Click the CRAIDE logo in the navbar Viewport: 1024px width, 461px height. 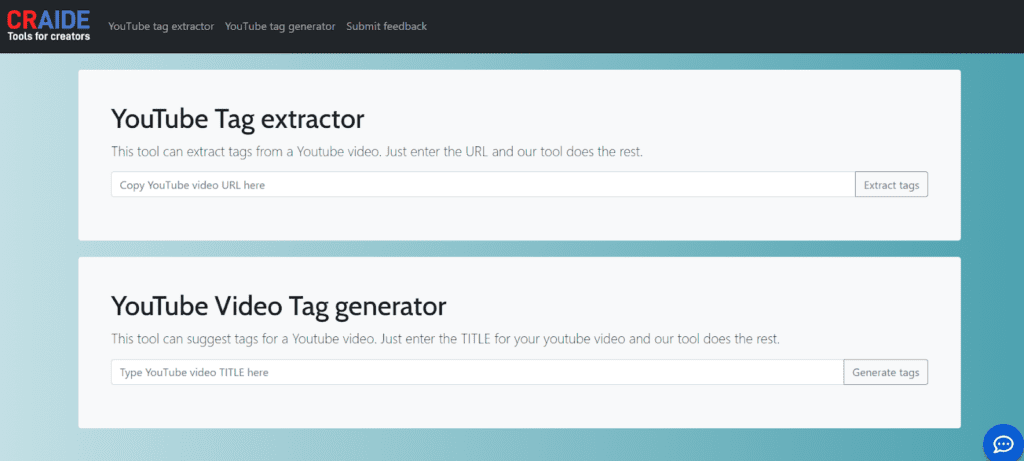(x=48, y=19)
